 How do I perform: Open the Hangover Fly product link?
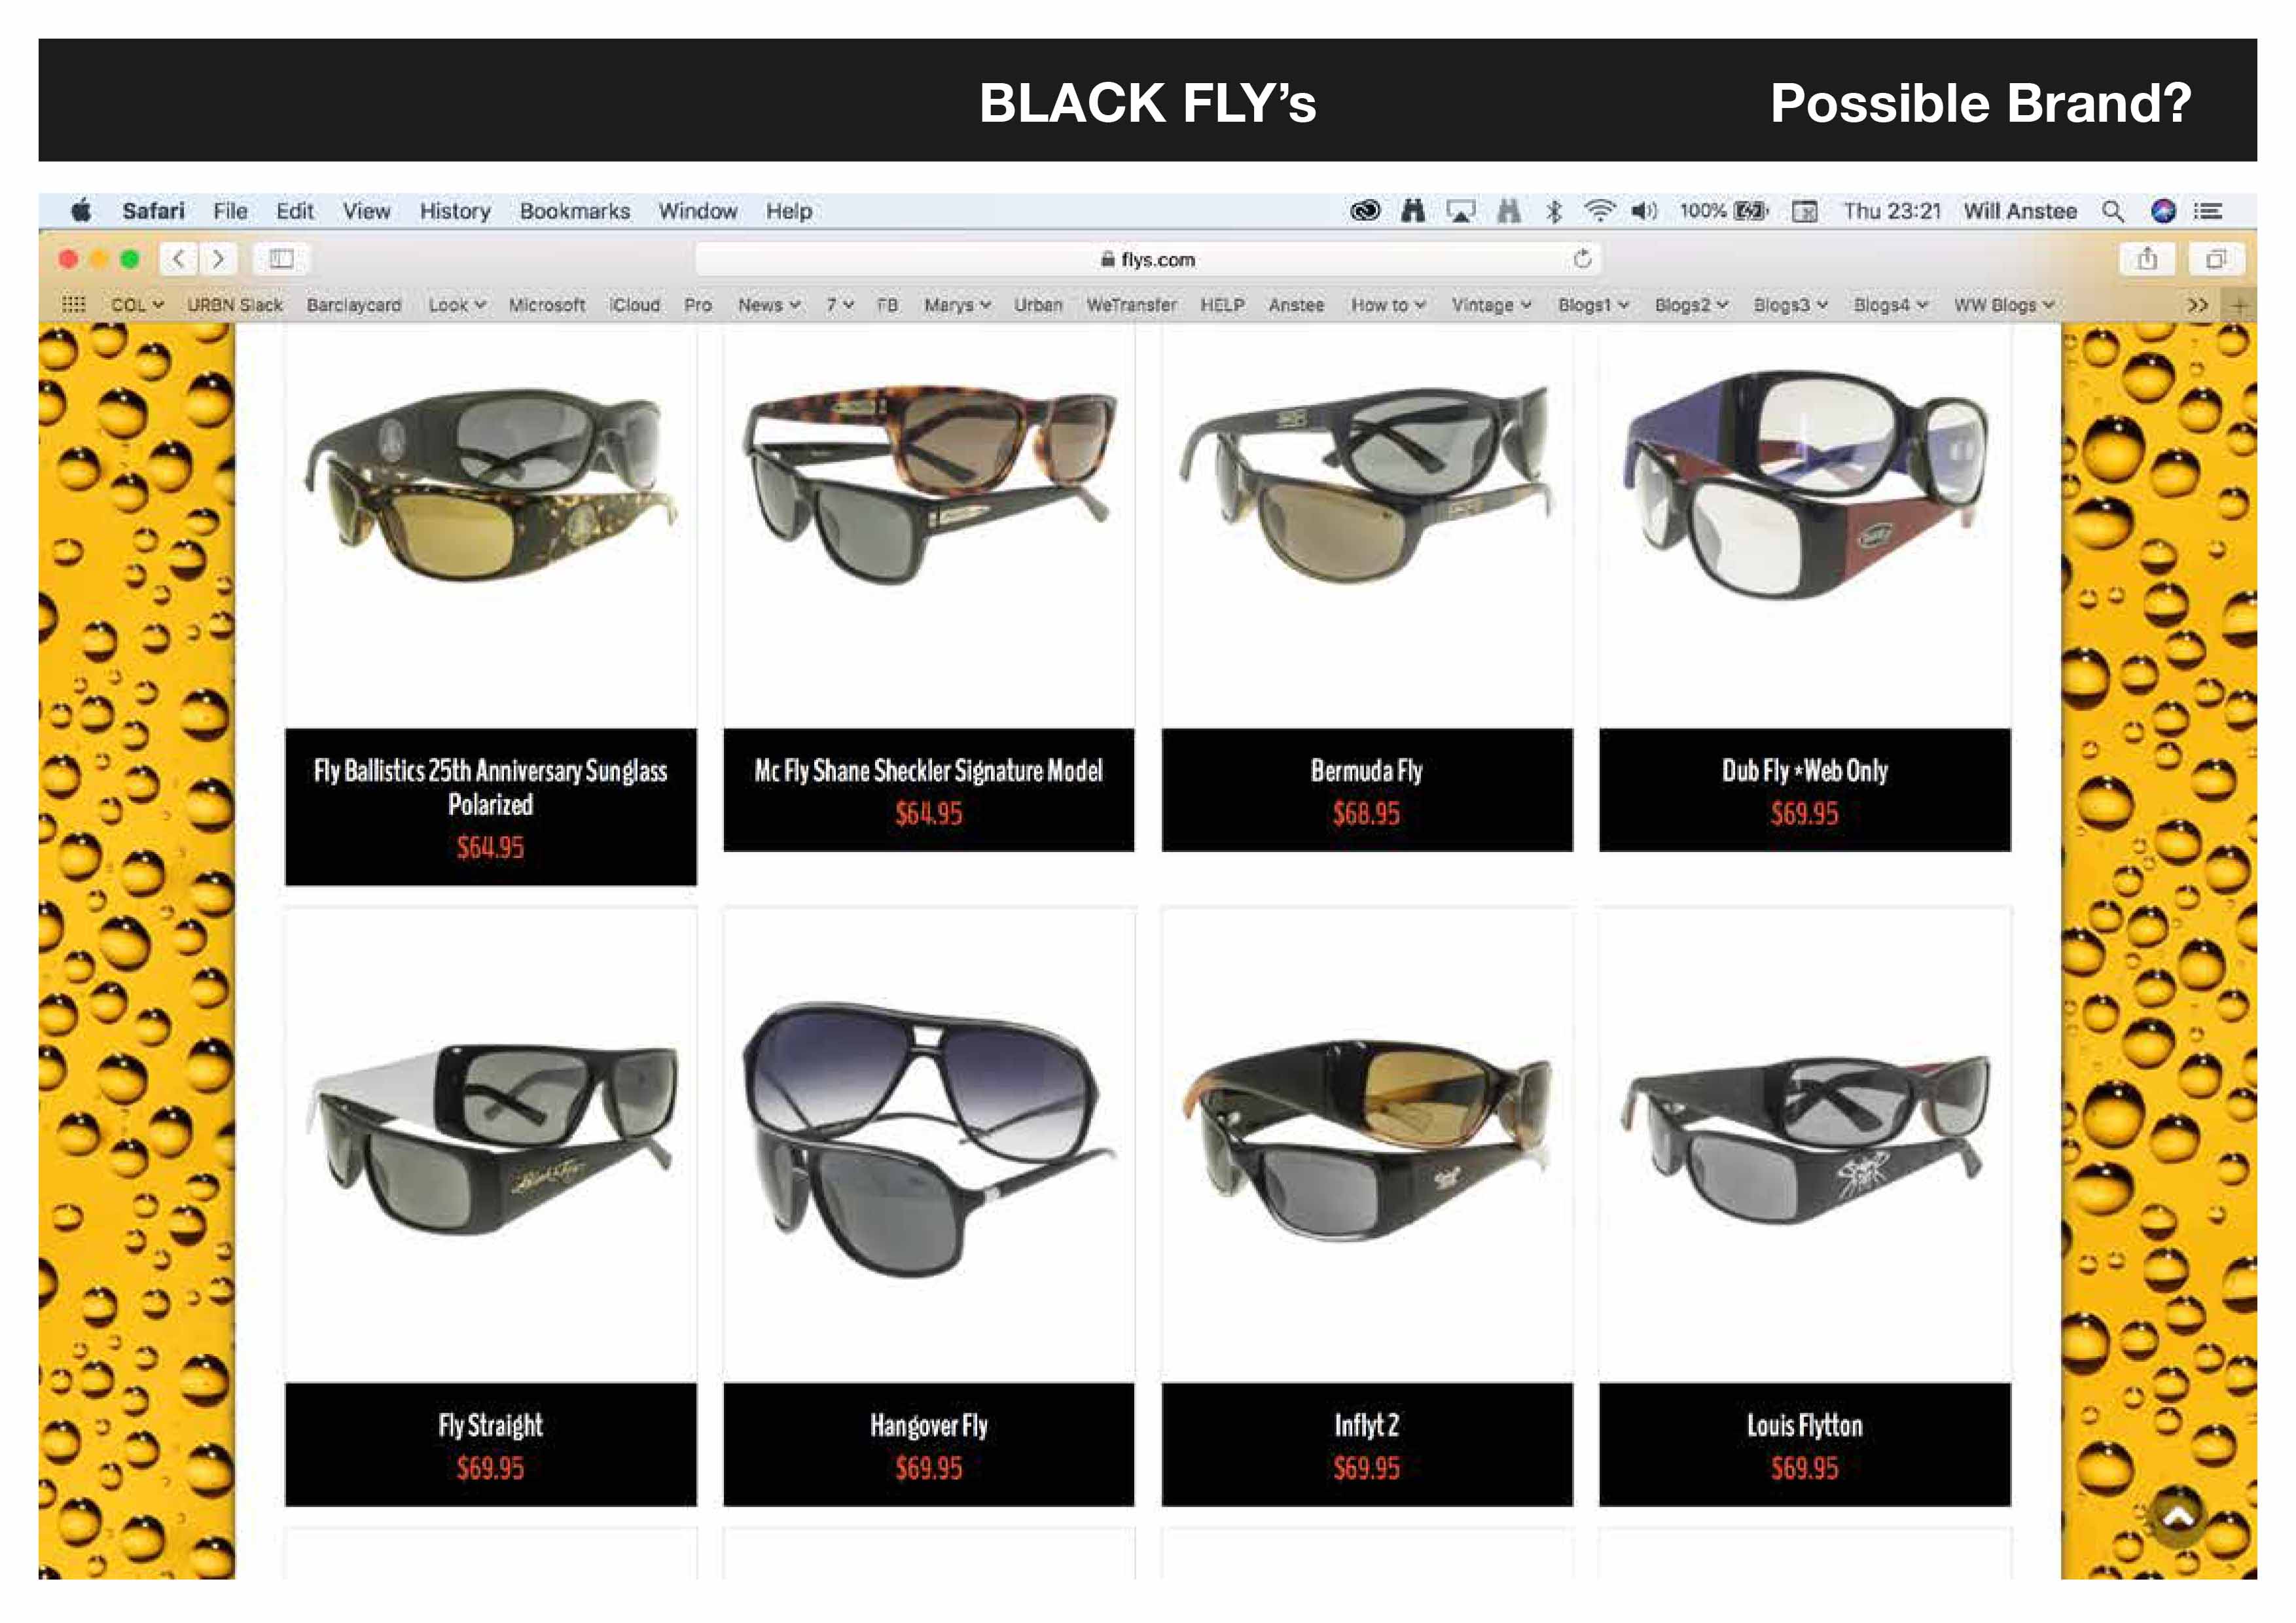928,1425
